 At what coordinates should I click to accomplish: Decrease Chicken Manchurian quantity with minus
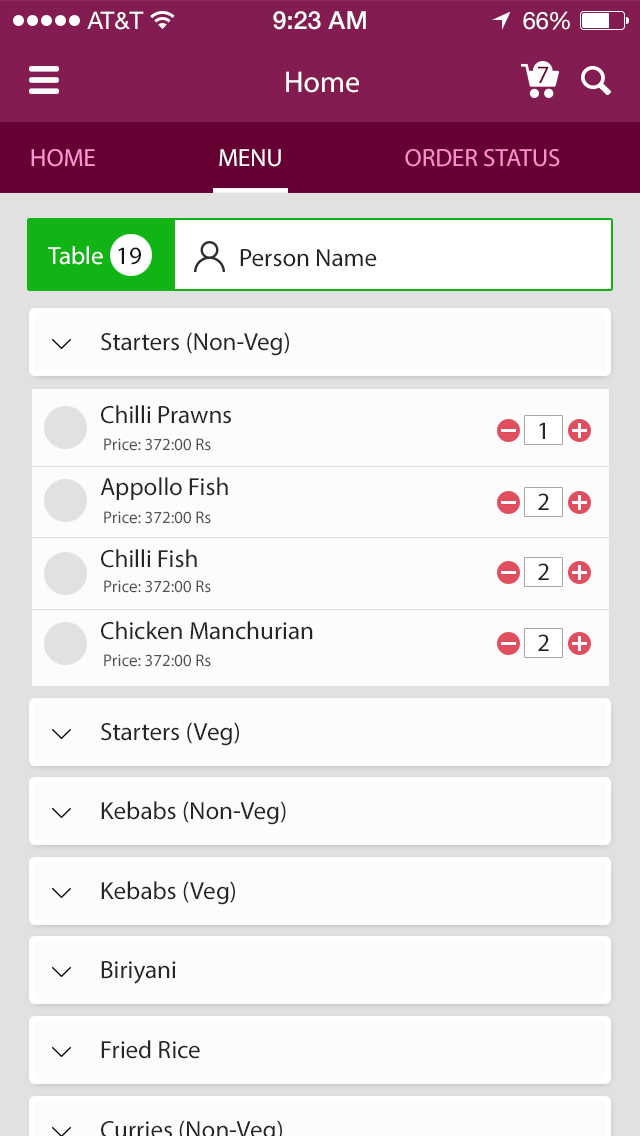[508, 644]
